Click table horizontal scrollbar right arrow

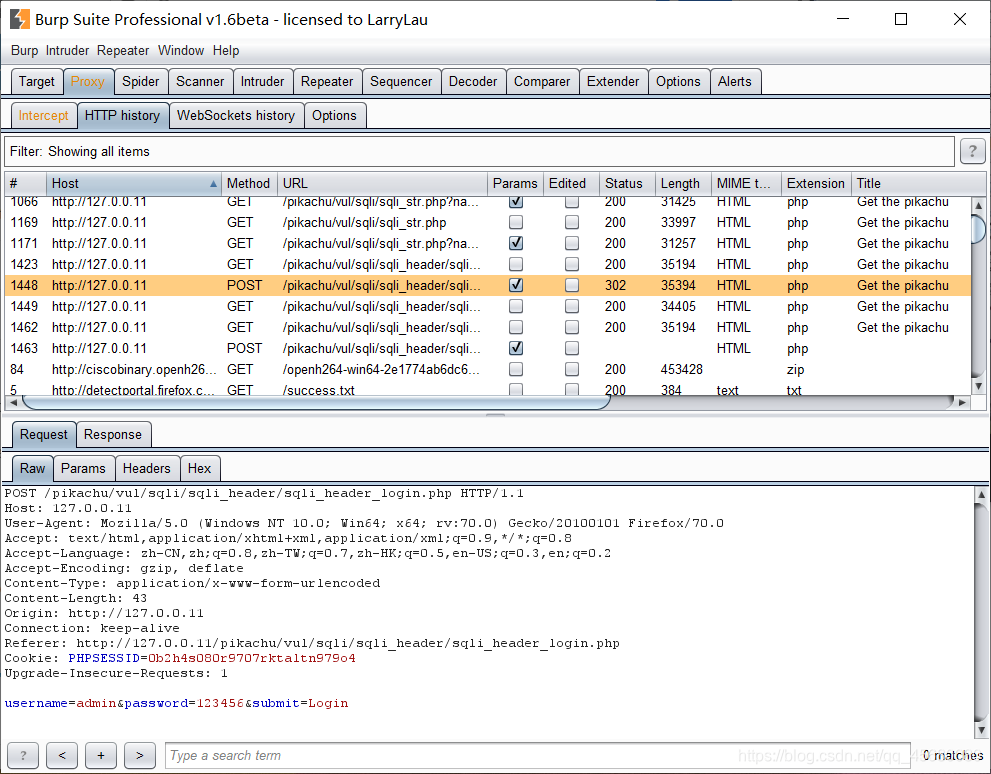(x=963, y=402)
